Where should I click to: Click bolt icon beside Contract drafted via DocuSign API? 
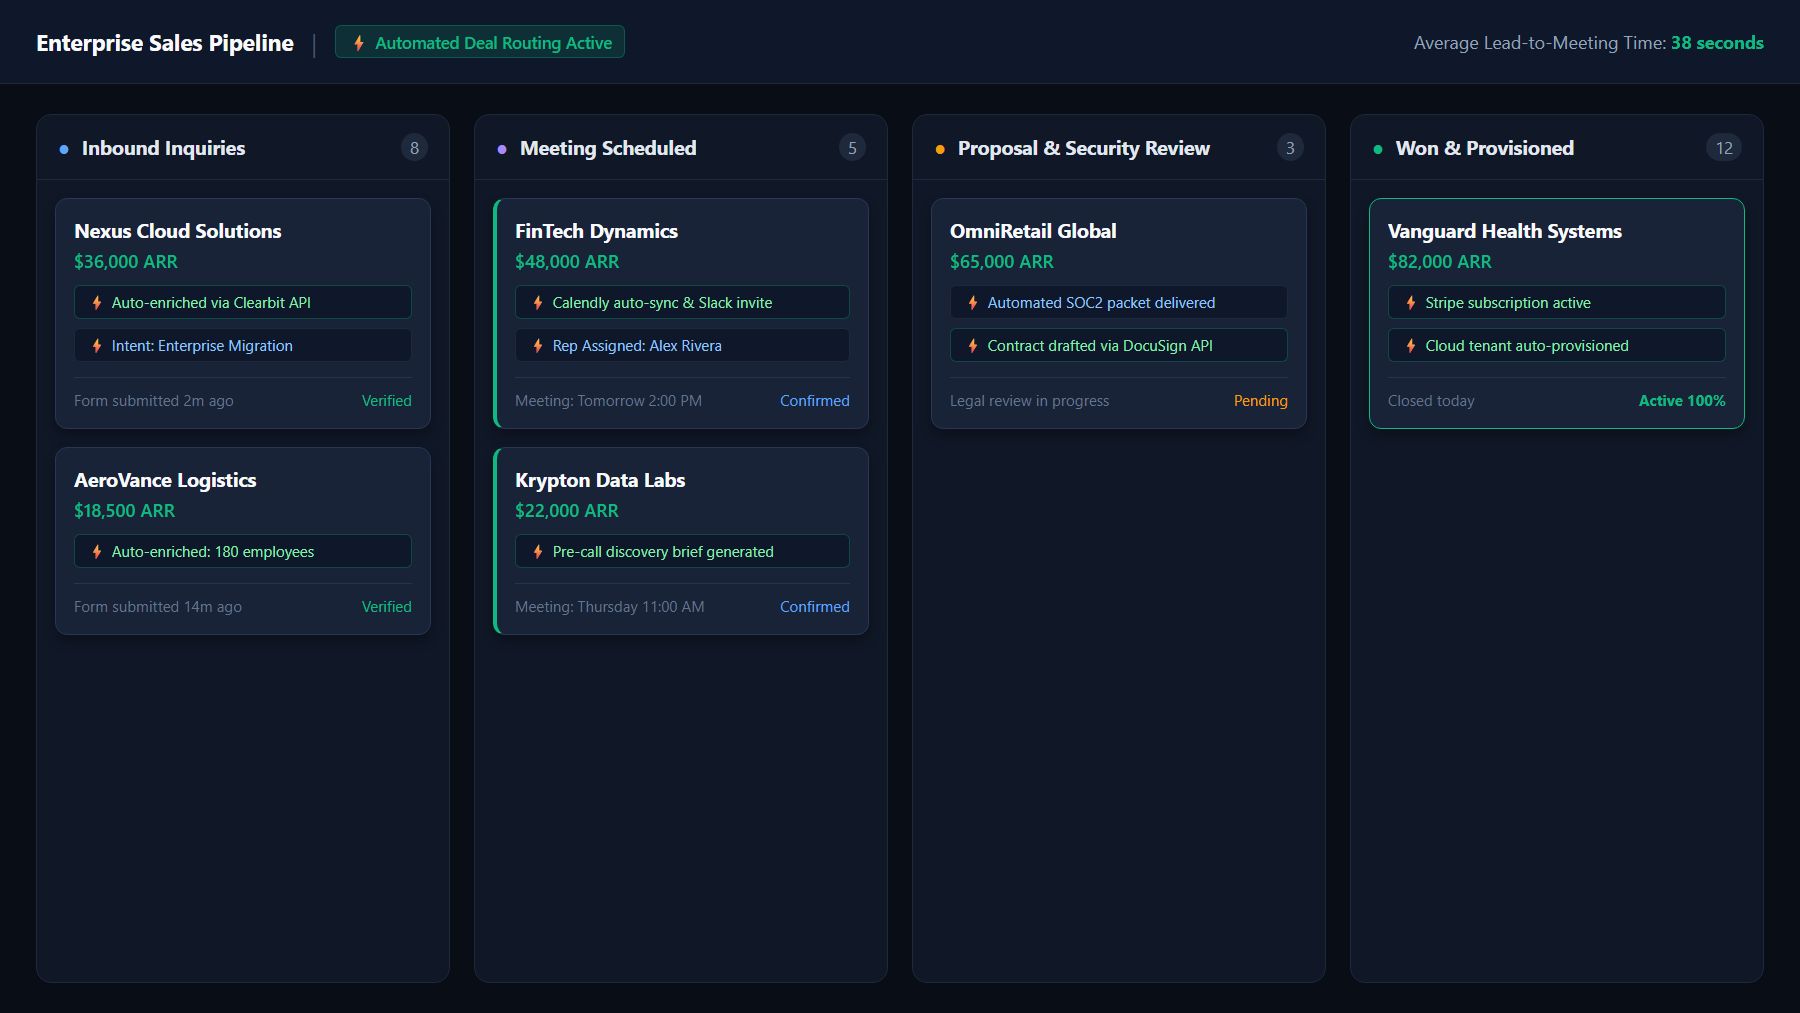click(973, 345)
